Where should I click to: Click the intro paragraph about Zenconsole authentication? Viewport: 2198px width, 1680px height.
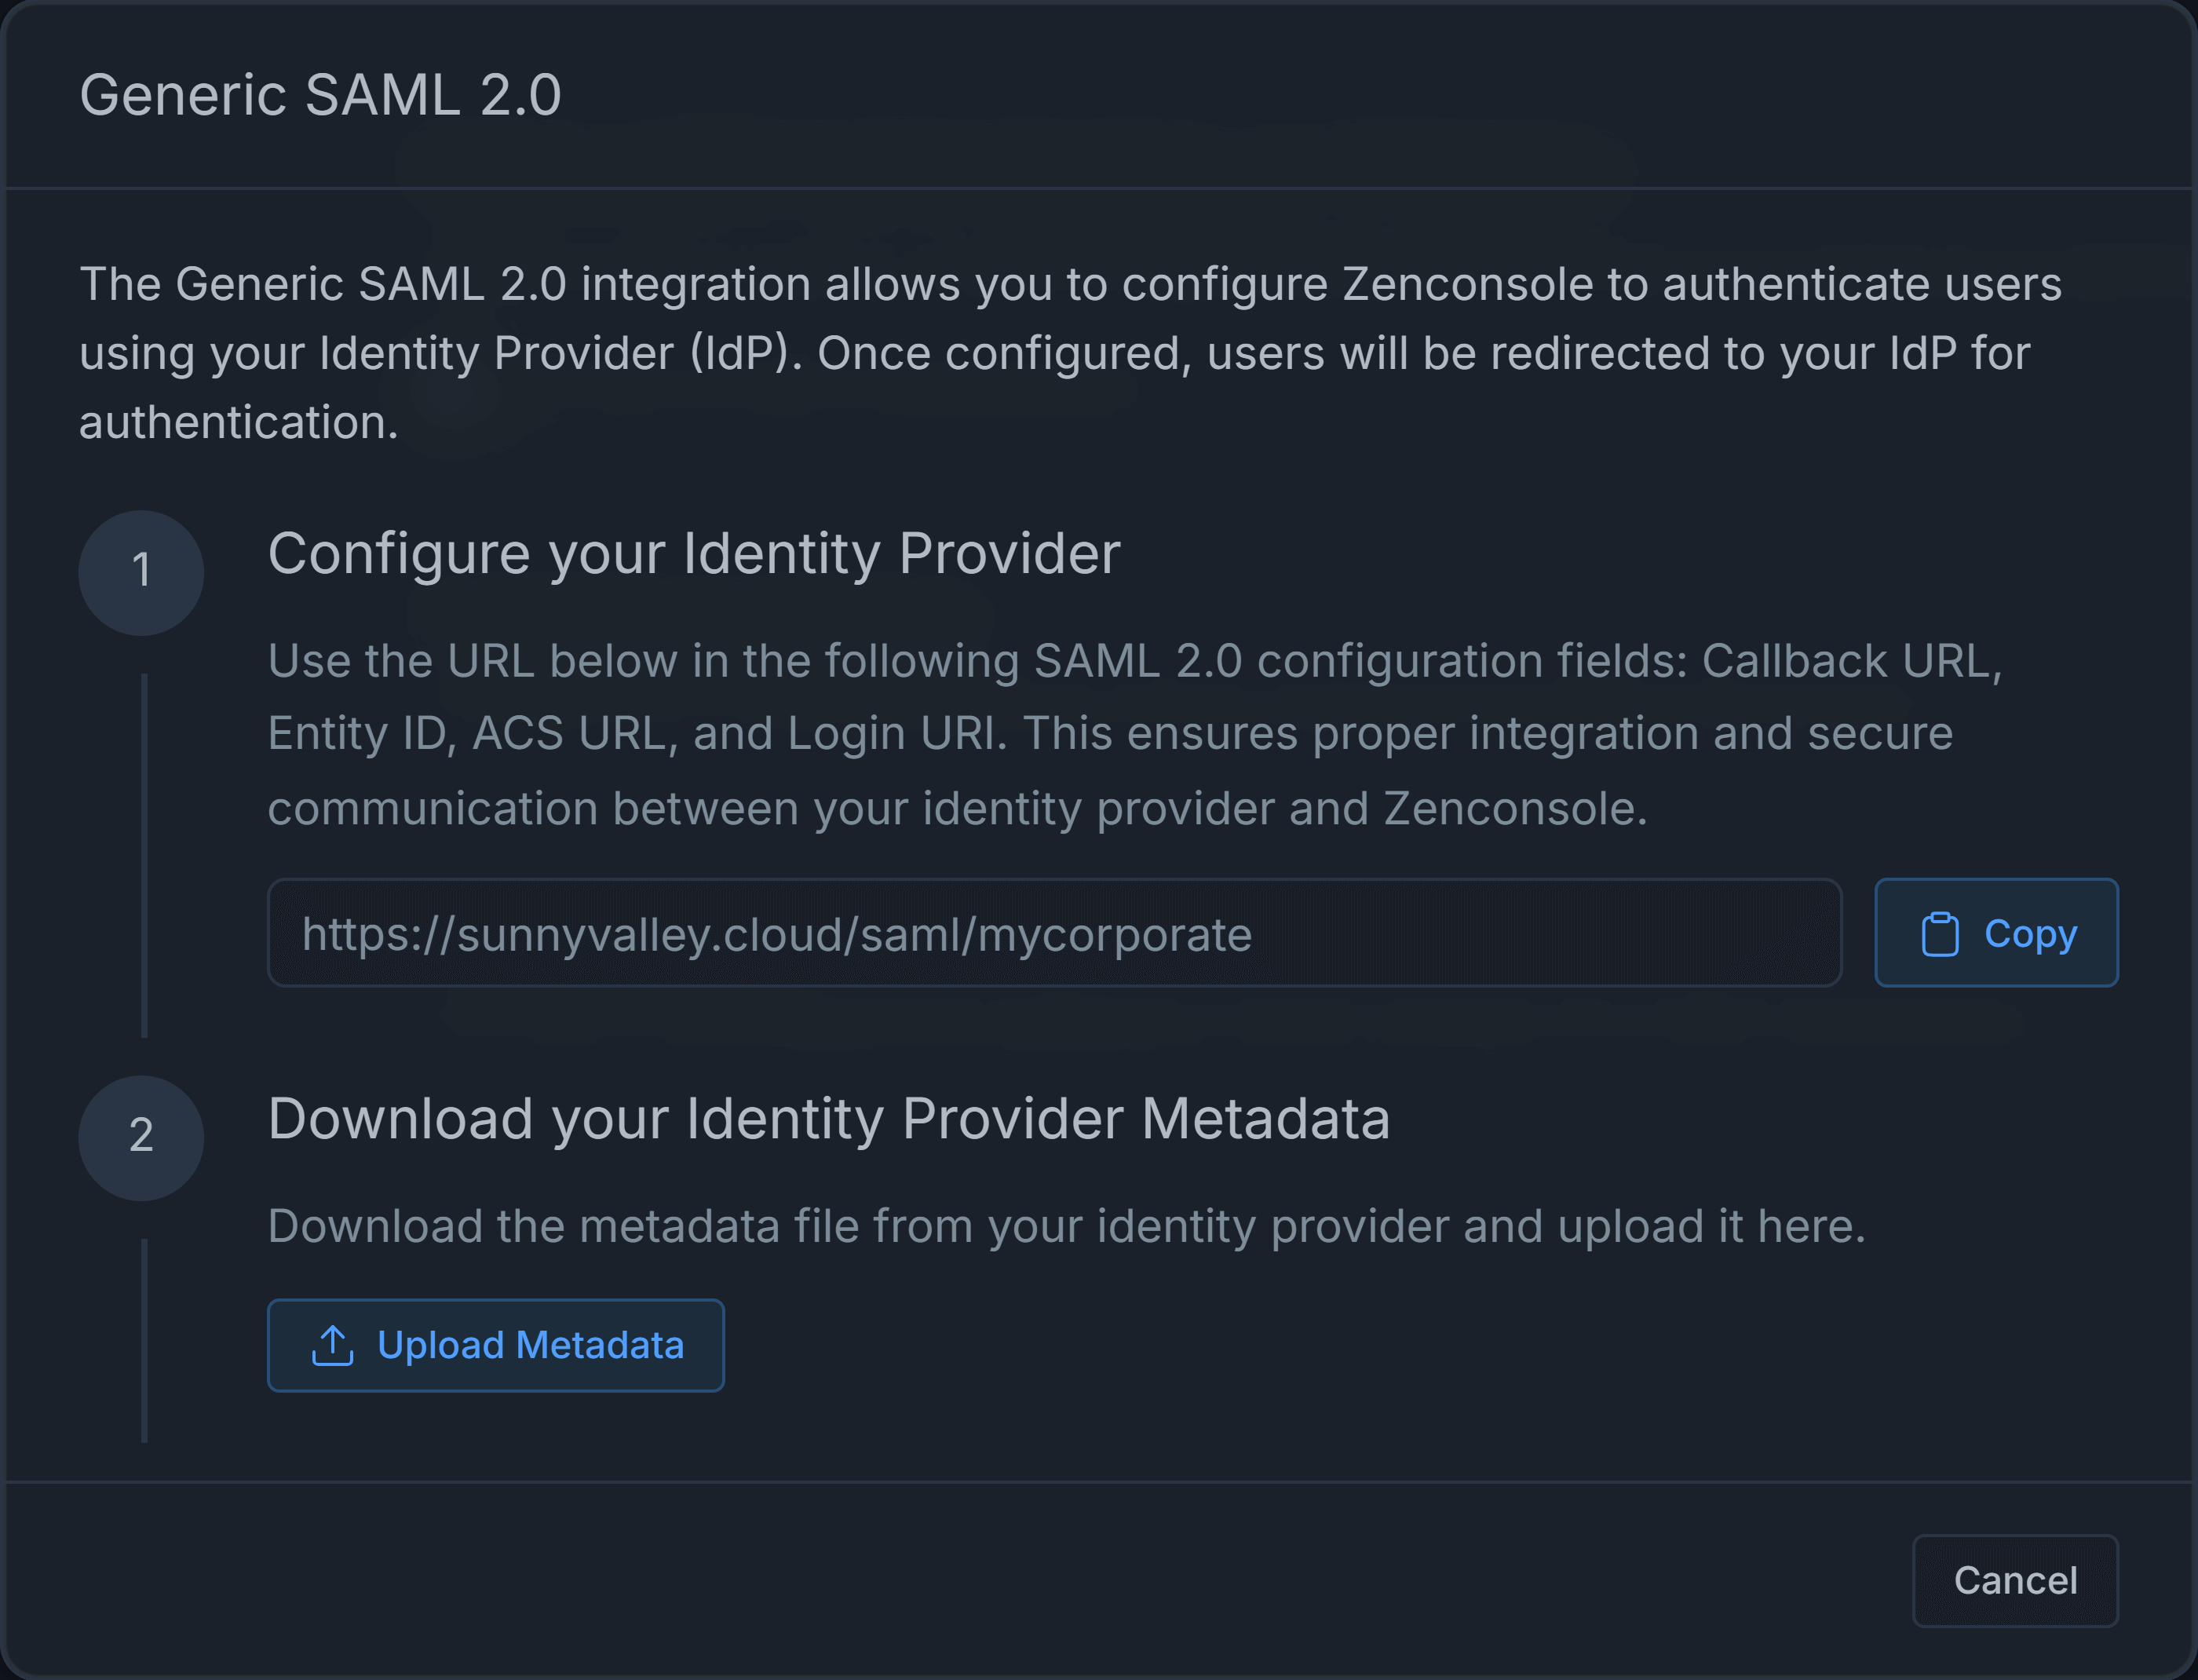pyautogui.click(x=1070, y=352)
